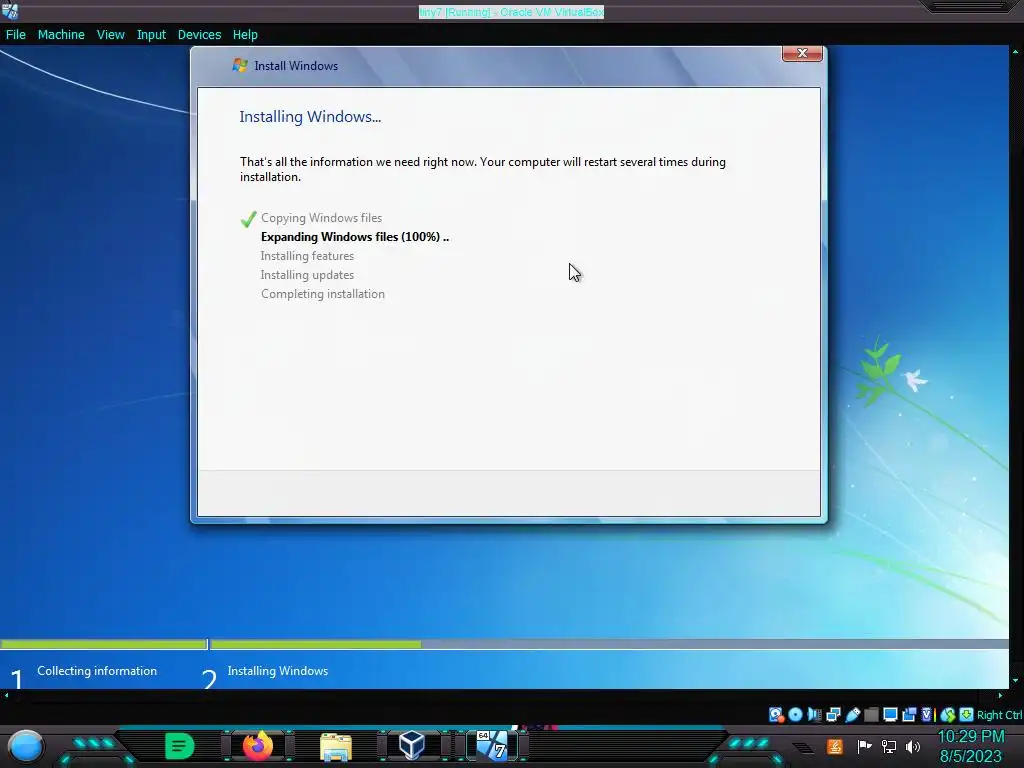Image resolution: width=1024 pixels, height=768 pixels.
Task: Click the keyboard capture green arrow icon
Action: tap(967, 714)
